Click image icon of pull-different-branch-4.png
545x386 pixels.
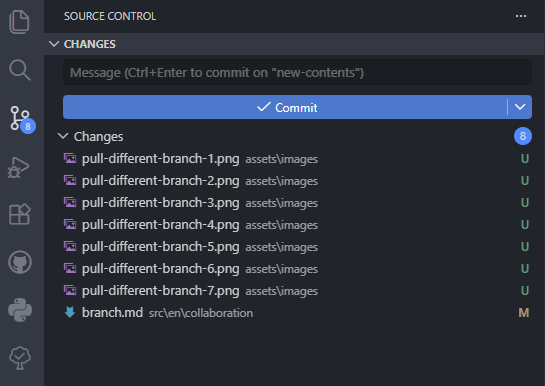tap(70, 224)
